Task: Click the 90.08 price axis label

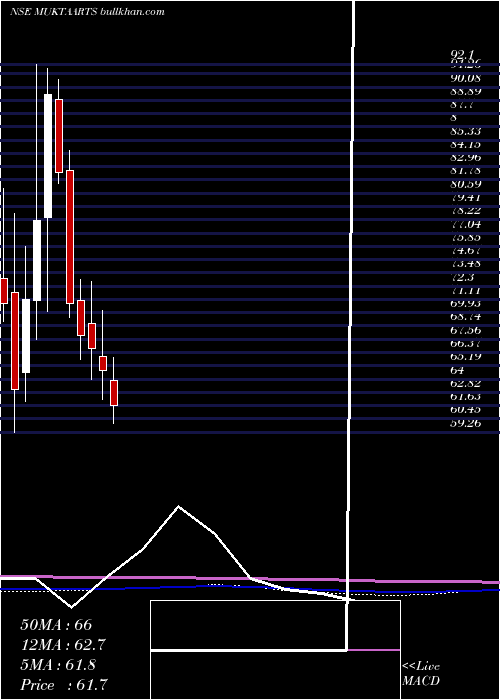Action: [465, 78]
